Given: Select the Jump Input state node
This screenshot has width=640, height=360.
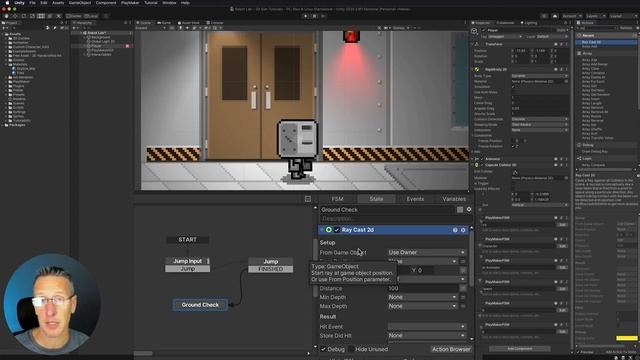Looking at the screenshot, I should pos(188,261).
